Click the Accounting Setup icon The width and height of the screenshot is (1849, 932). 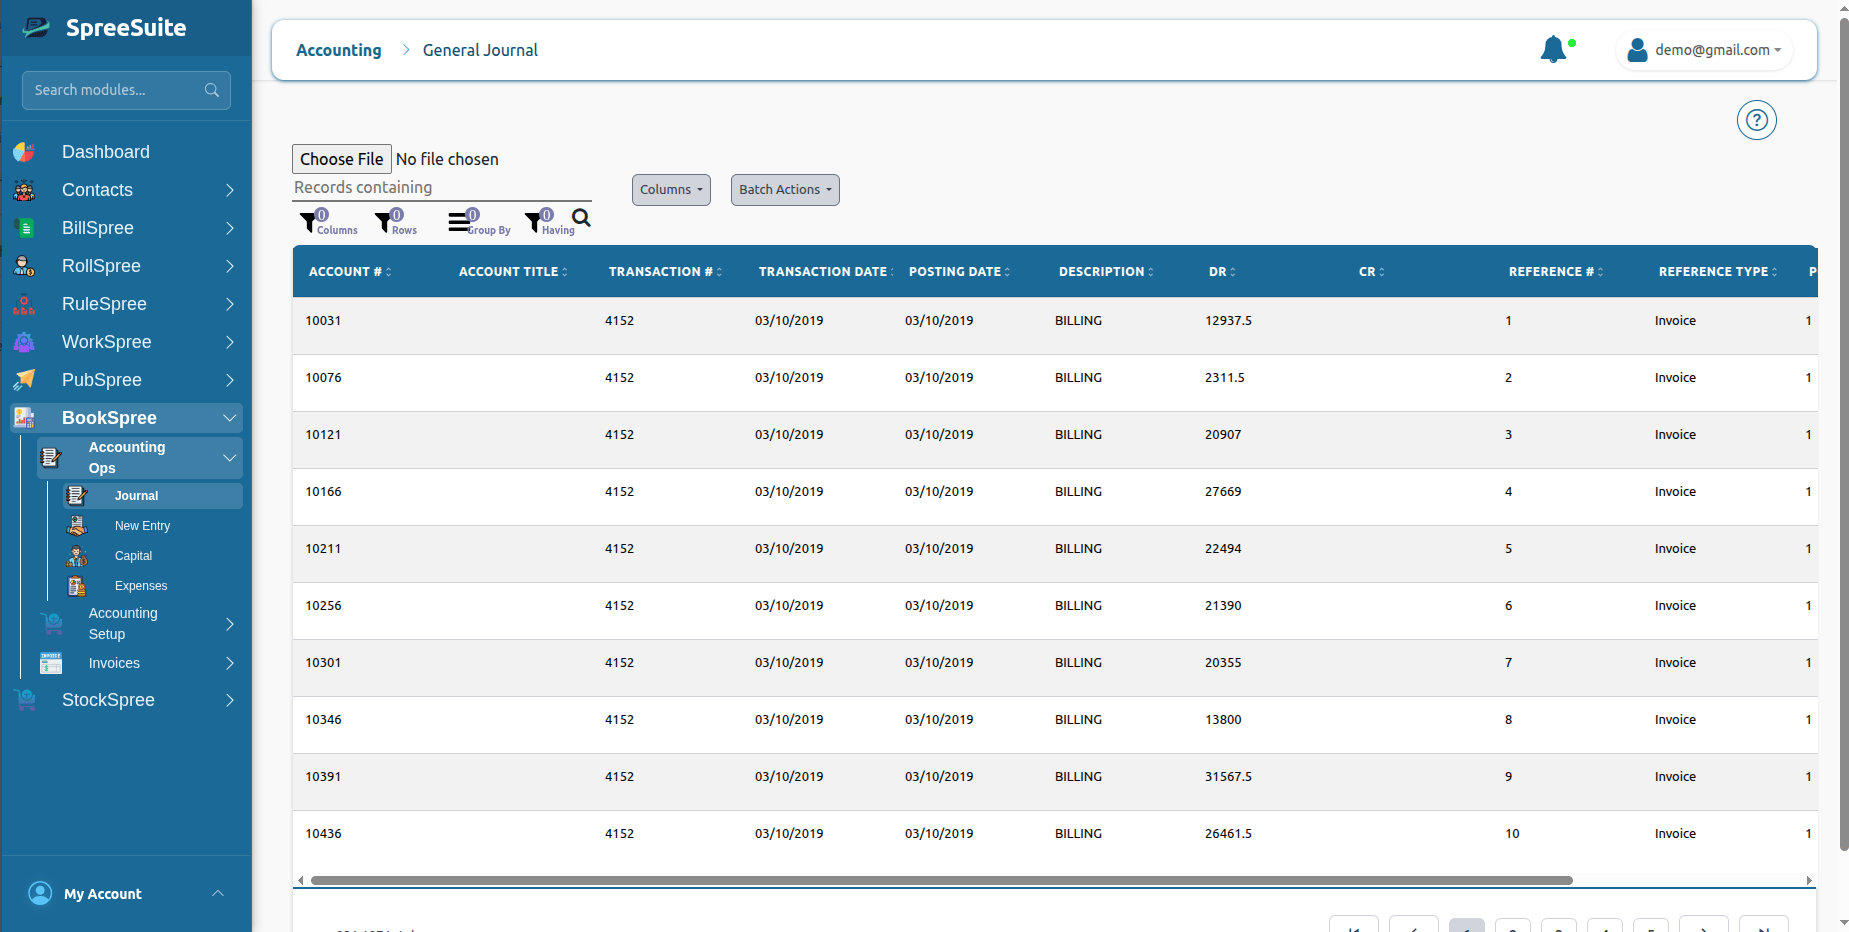coord(51,624)
